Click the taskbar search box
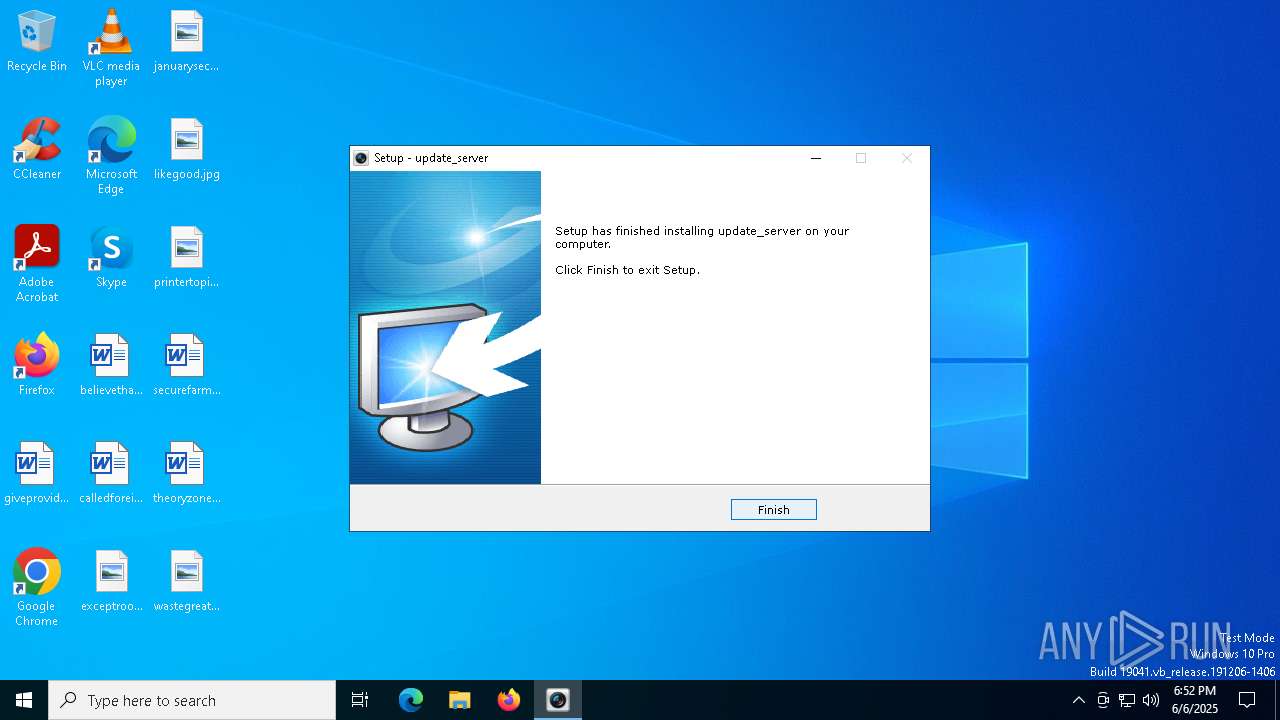 point(192,700)
